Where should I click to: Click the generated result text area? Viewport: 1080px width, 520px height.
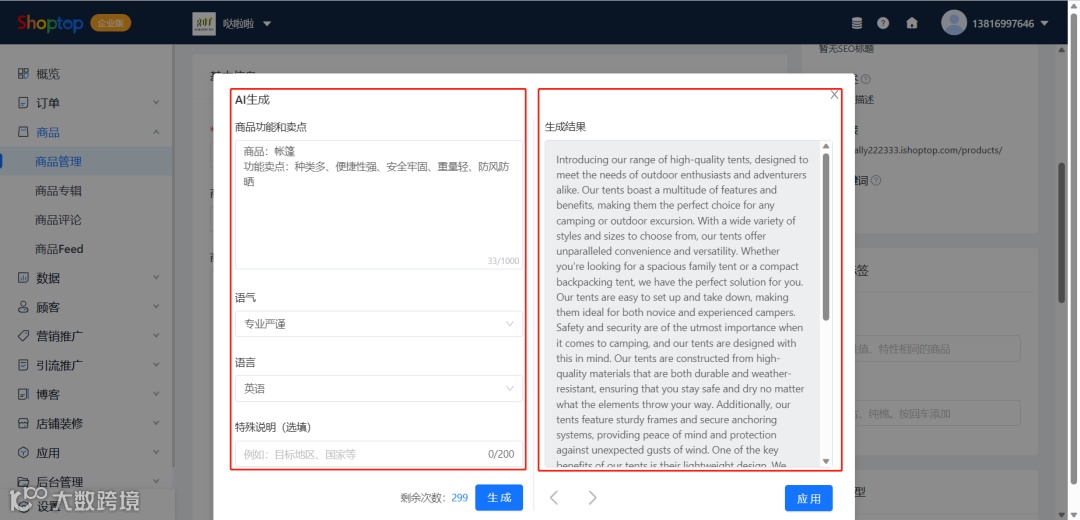682,304
